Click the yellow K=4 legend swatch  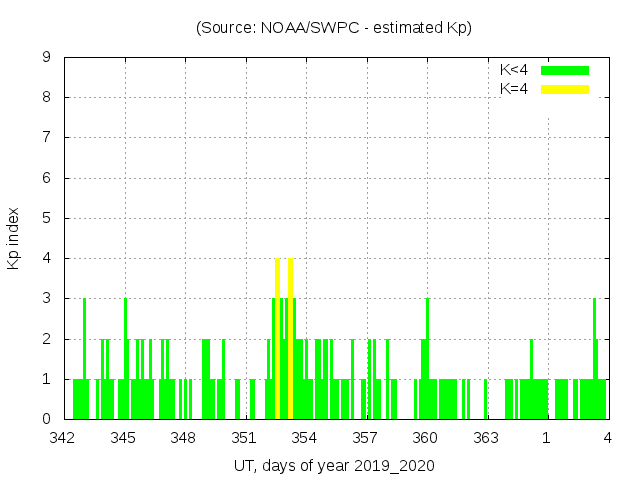(565, 89)
